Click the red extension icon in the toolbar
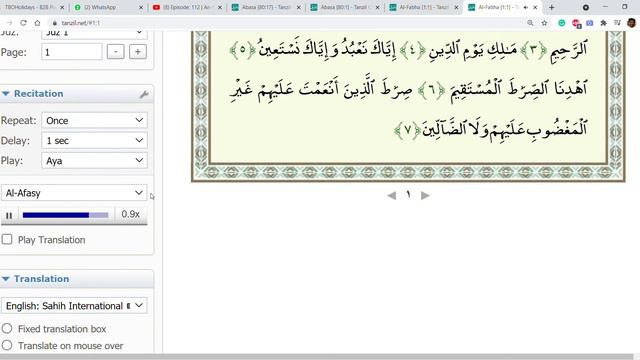 576,23
